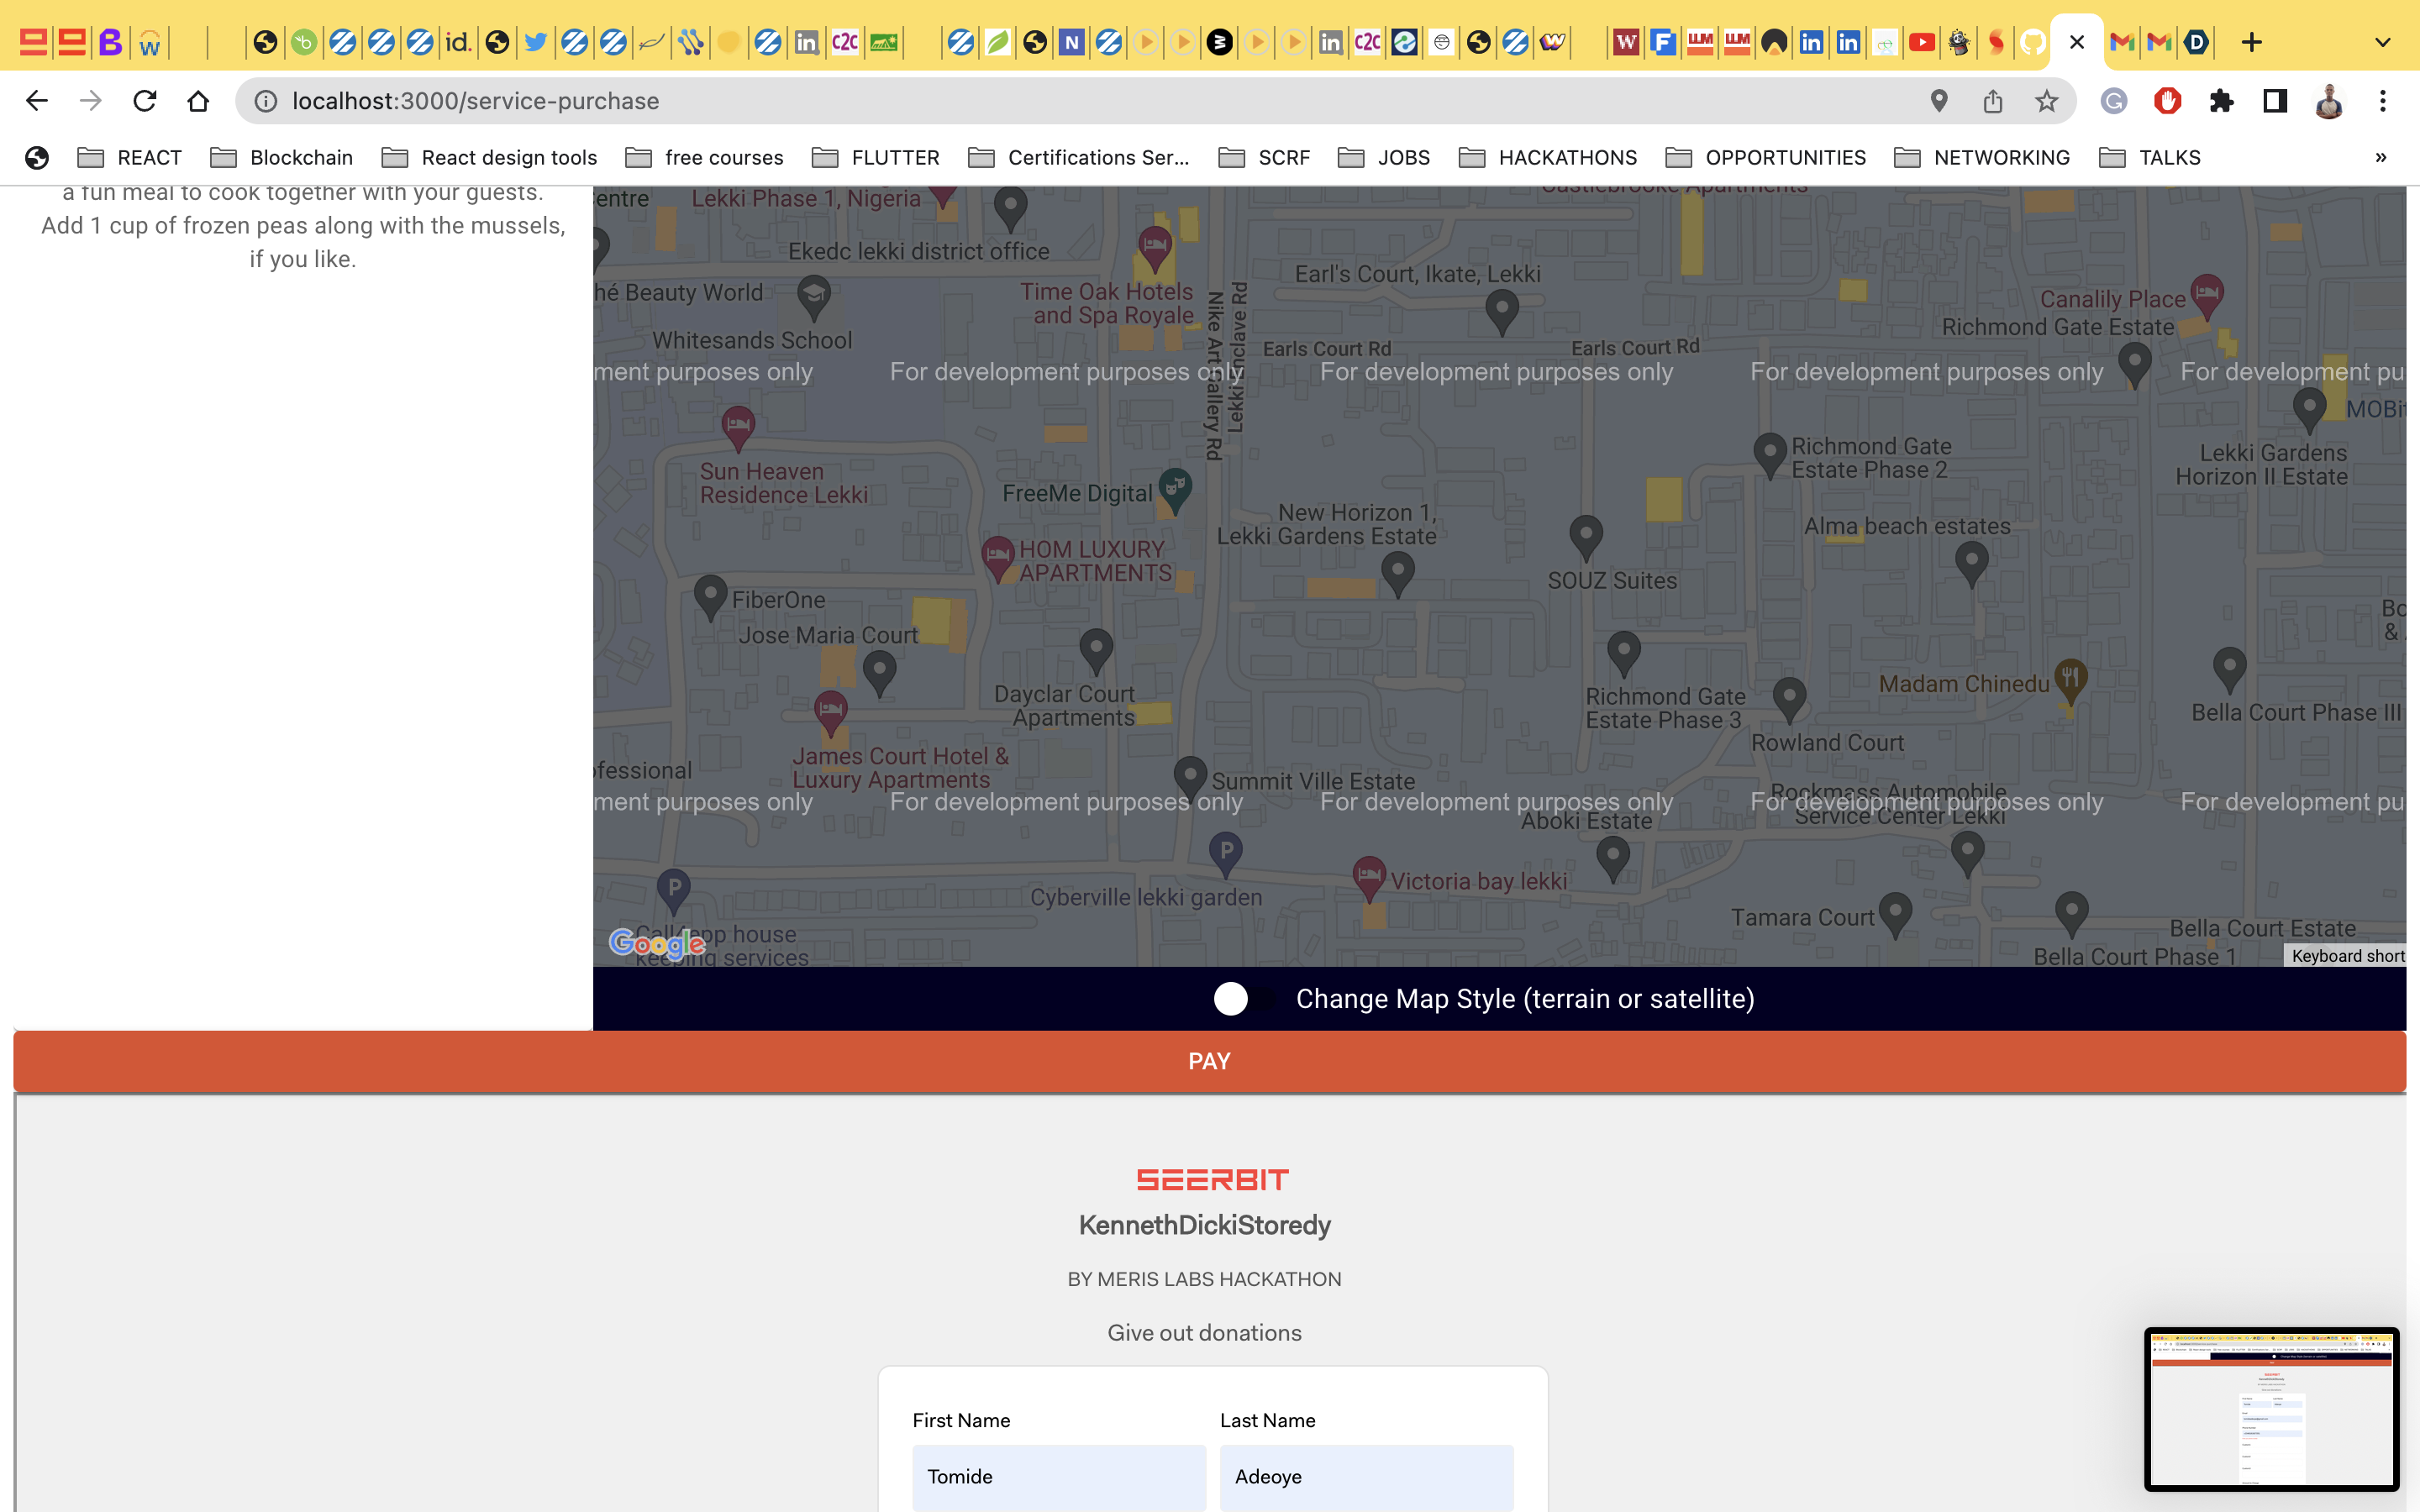Click the Victoria bay lekki hotel pin

pyautogui.click(x=1369, y=879)
